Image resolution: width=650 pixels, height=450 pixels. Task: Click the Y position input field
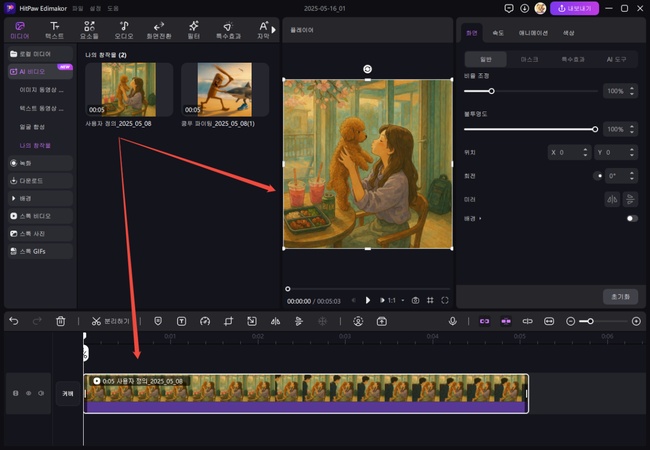(616, 152)
